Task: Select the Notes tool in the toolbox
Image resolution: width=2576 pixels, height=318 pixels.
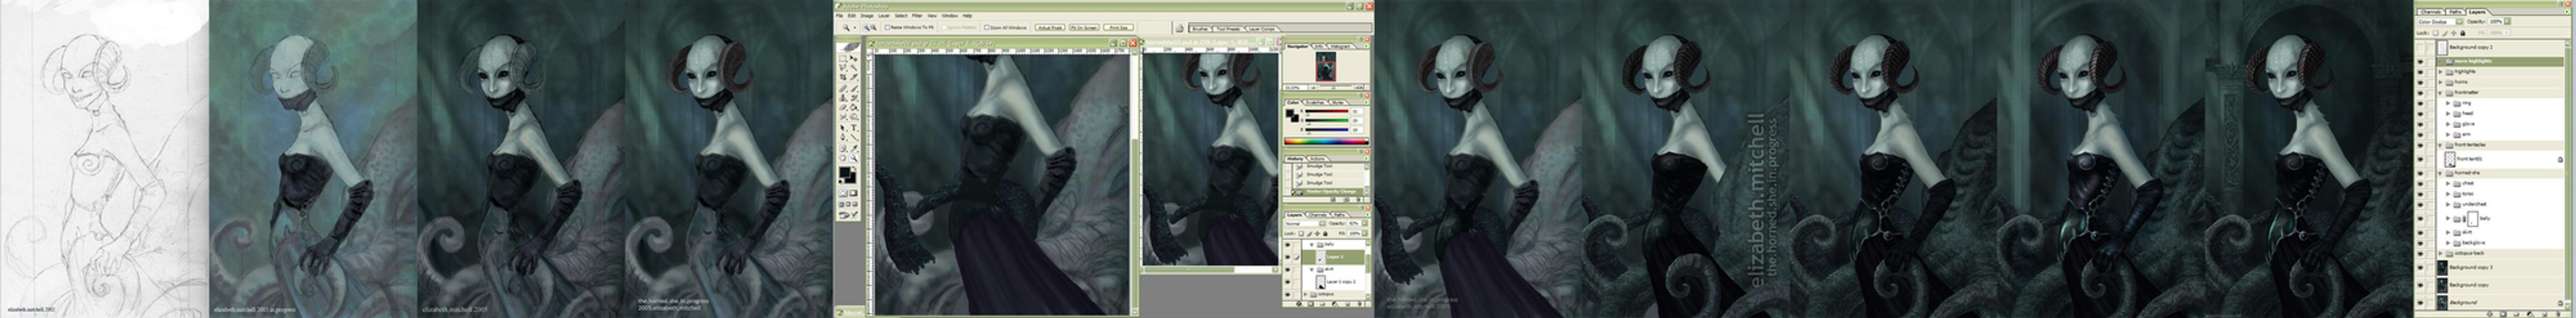Action: coord(843,148)
